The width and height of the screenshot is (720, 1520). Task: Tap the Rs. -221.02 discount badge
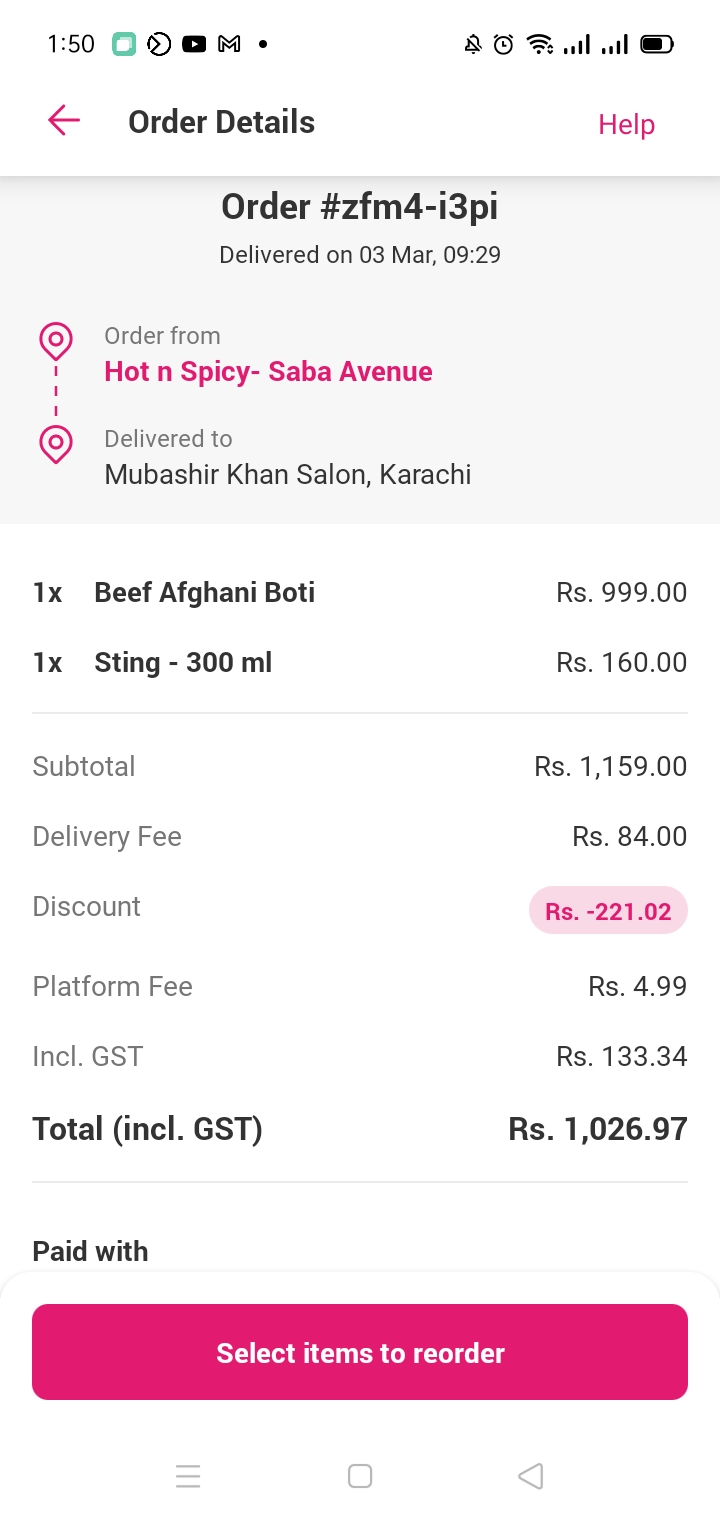pyautogui.click(x=608, y=911)
